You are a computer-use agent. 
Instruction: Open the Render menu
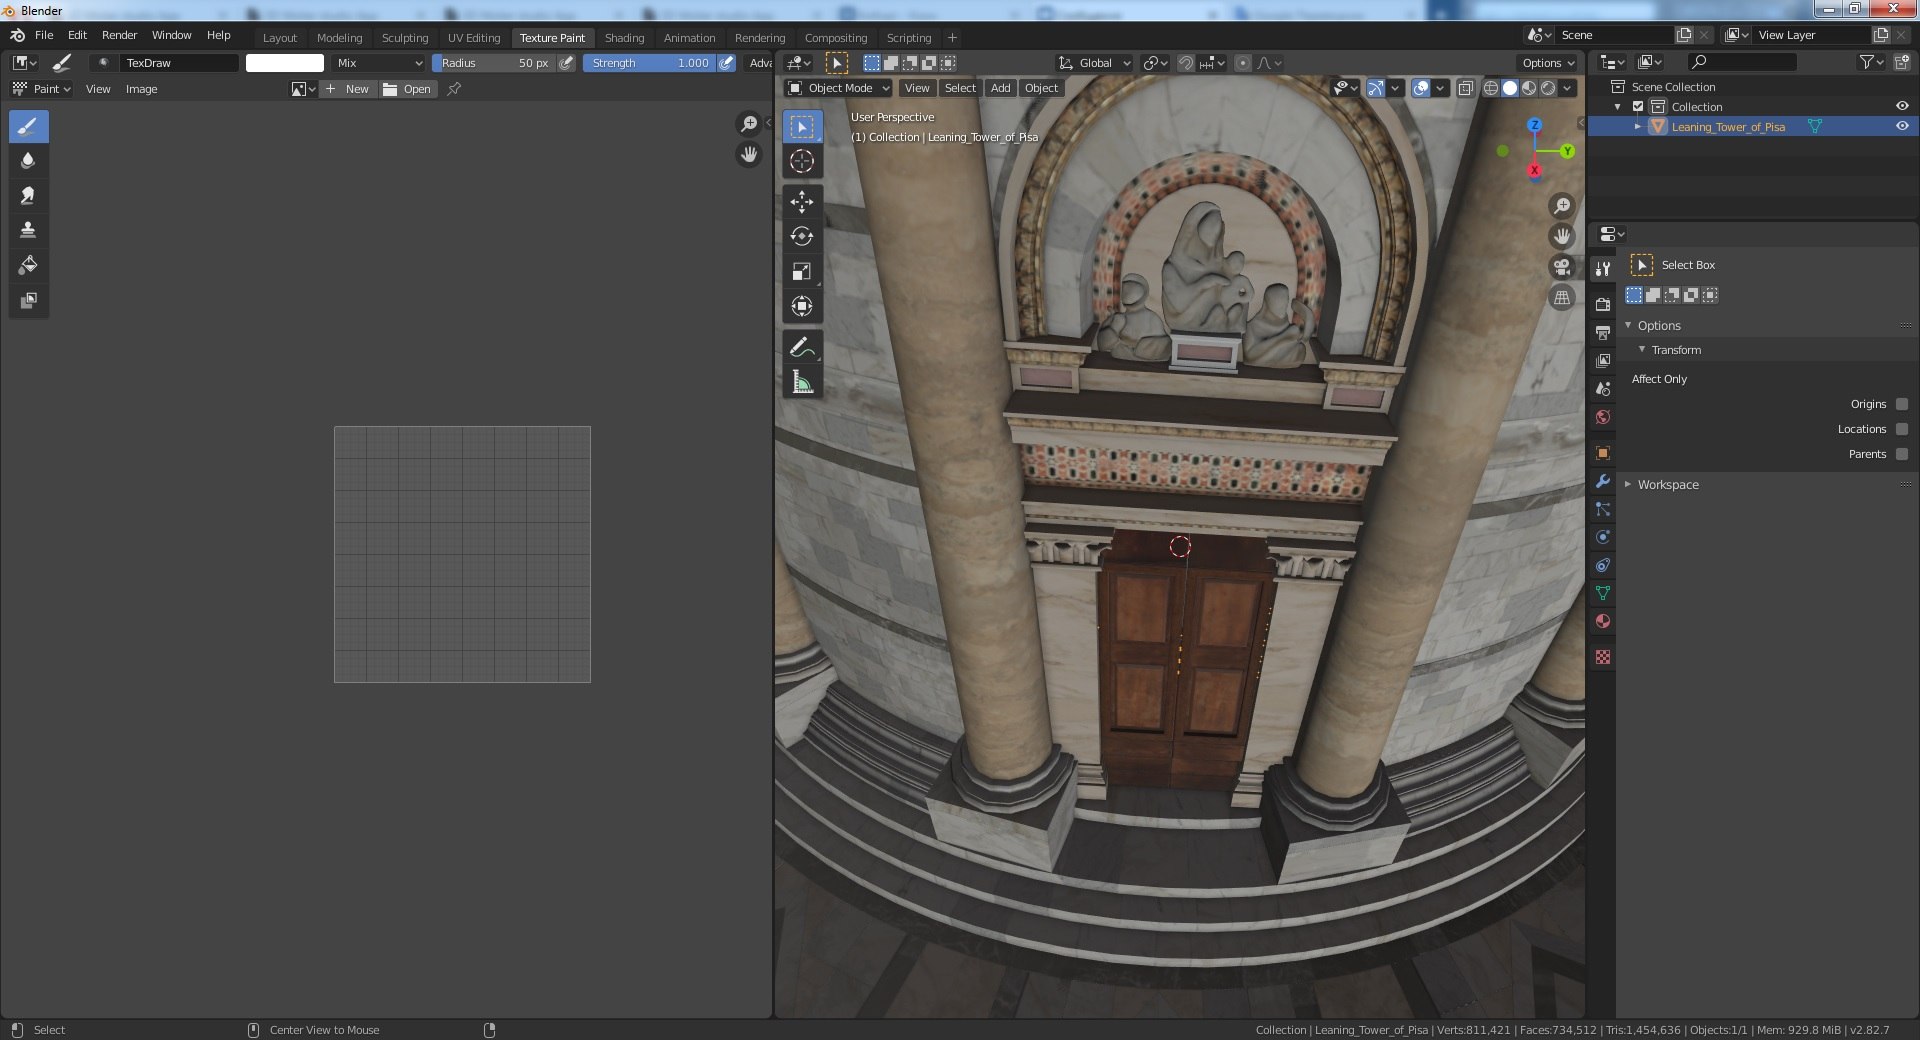119,35
